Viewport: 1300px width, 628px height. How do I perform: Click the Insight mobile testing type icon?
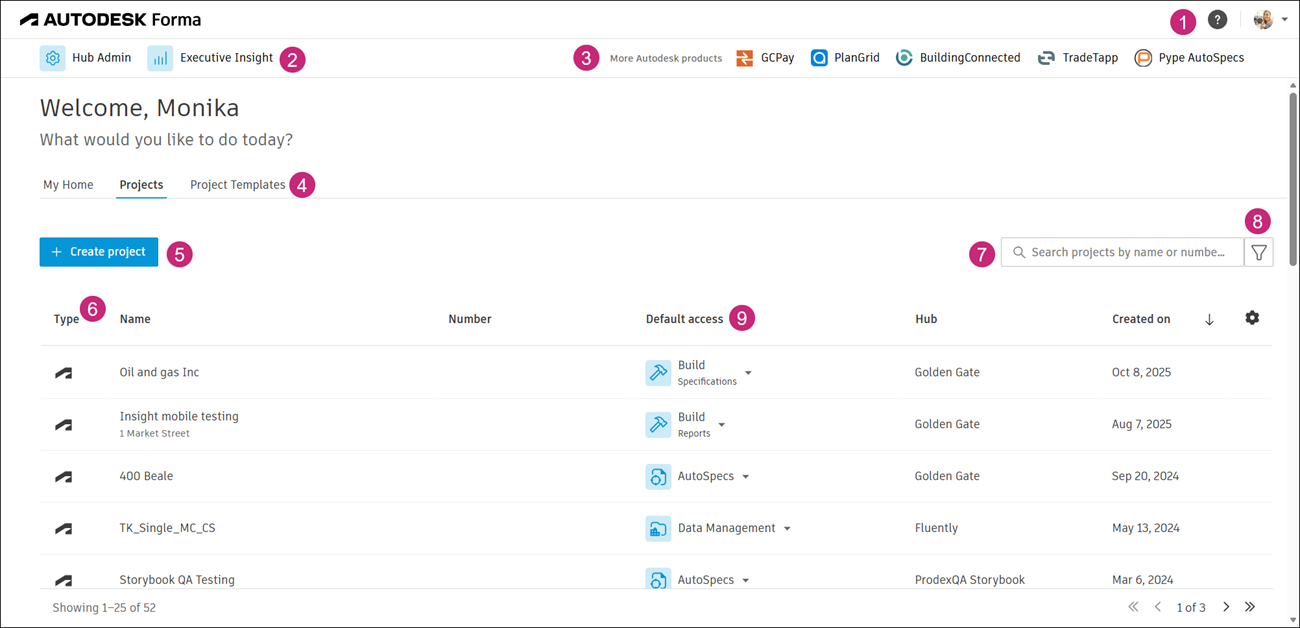(63, 425)
